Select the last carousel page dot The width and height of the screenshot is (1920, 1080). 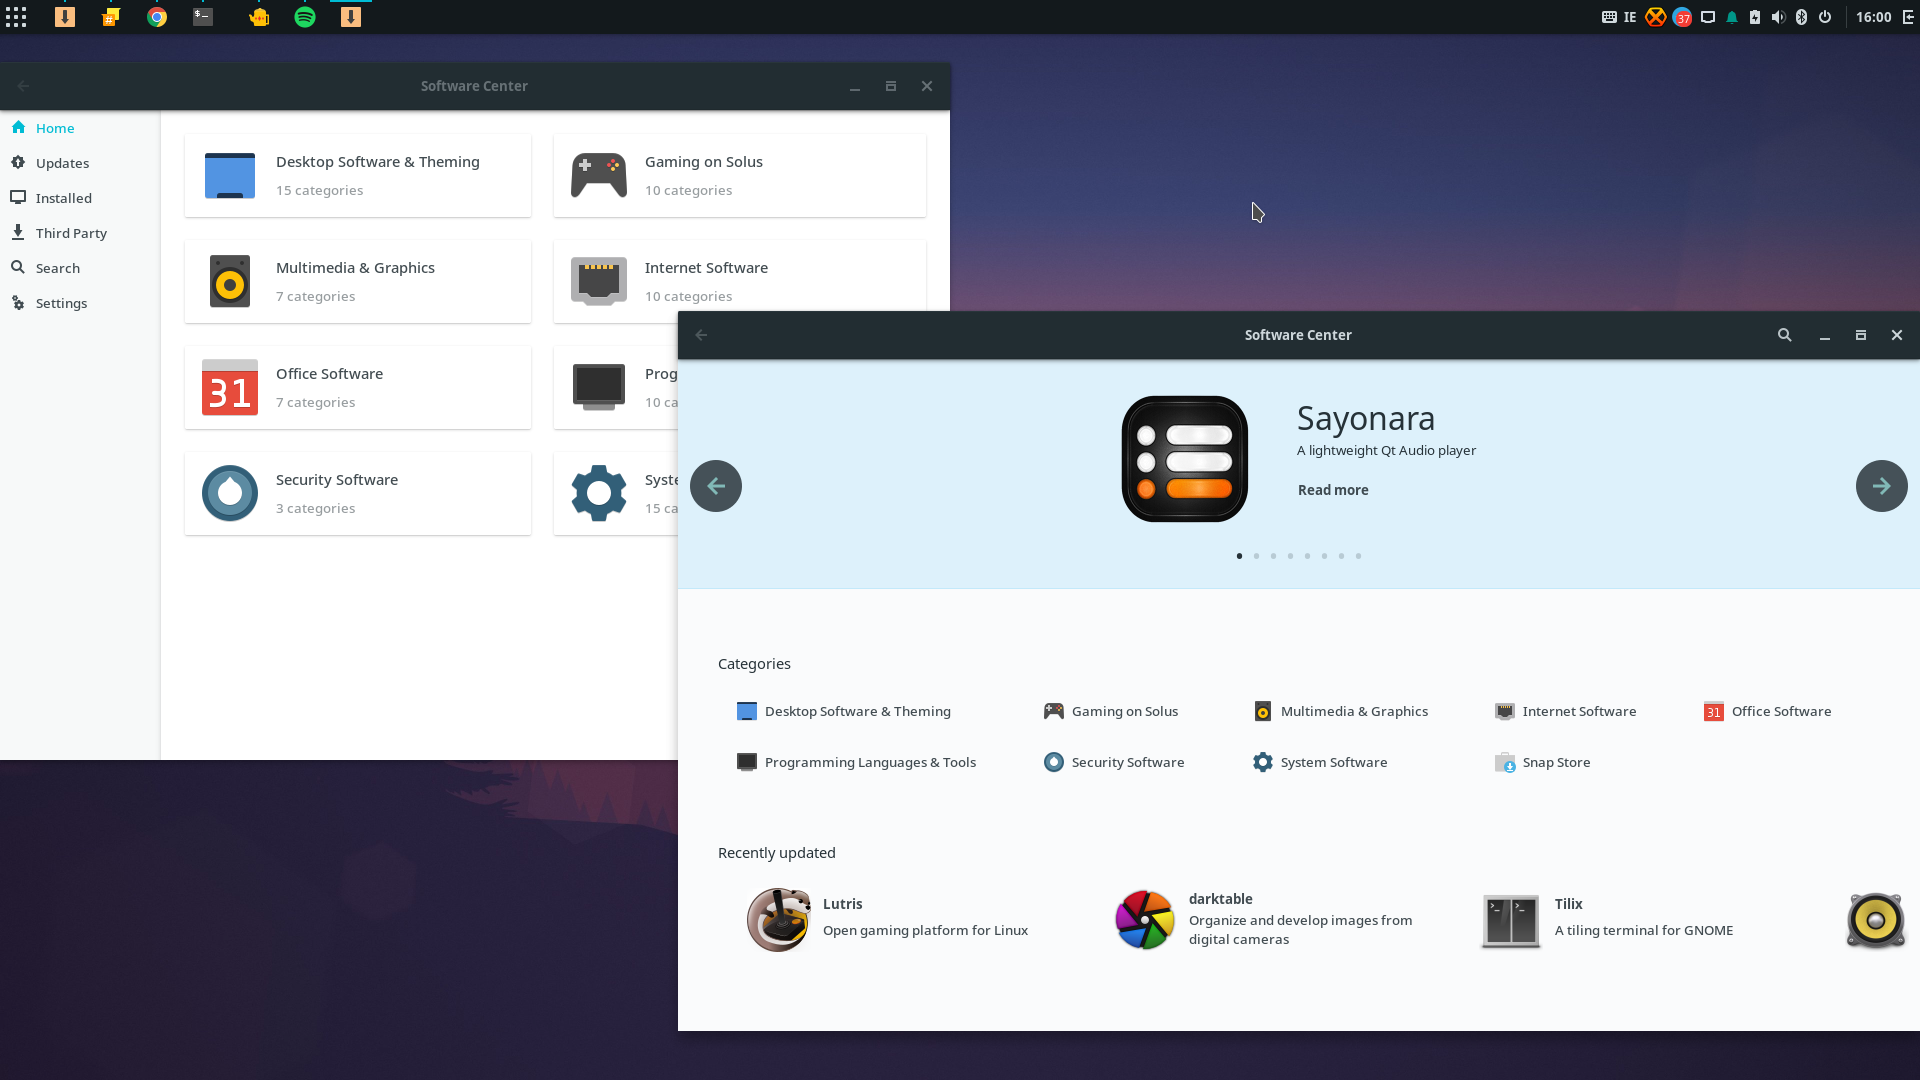click(x=1358, y=556)
